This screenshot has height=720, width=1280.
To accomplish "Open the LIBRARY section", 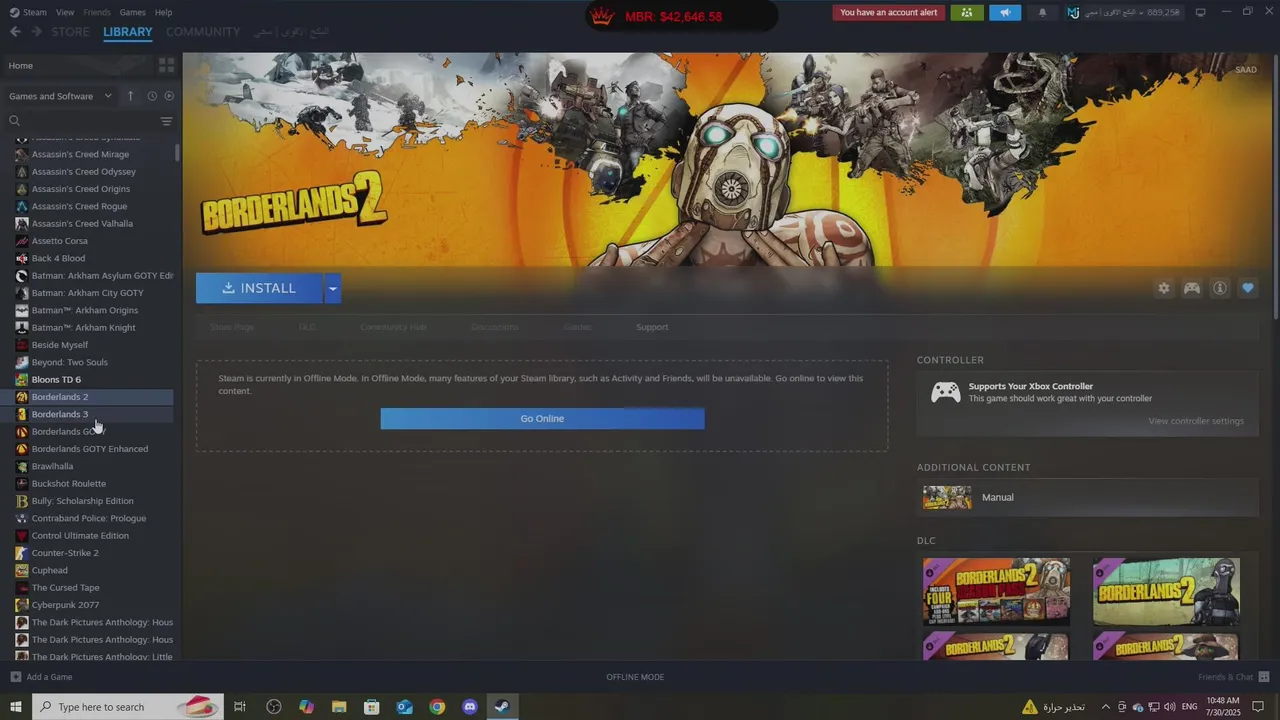I will 128,32.
